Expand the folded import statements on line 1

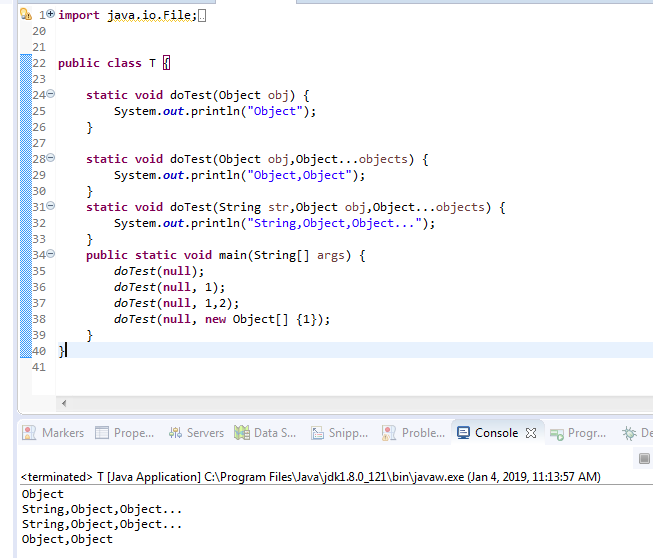50,14
